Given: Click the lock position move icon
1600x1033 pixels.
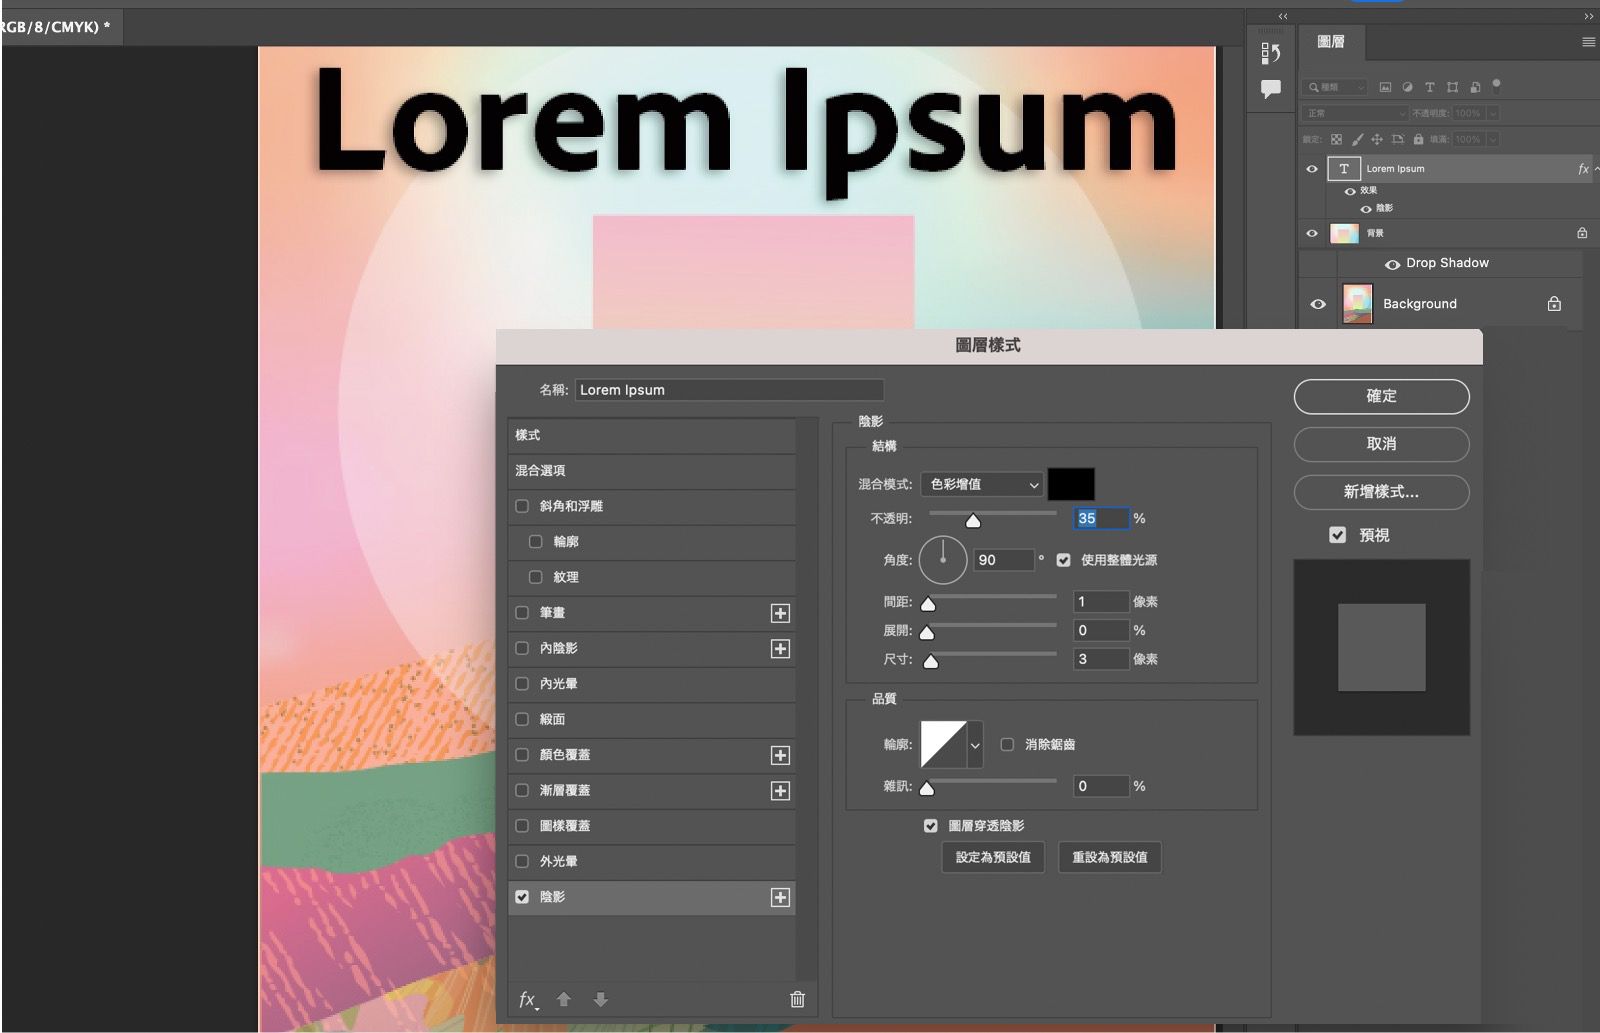Looking at the screenshot, I should [x=1377, y=139].
